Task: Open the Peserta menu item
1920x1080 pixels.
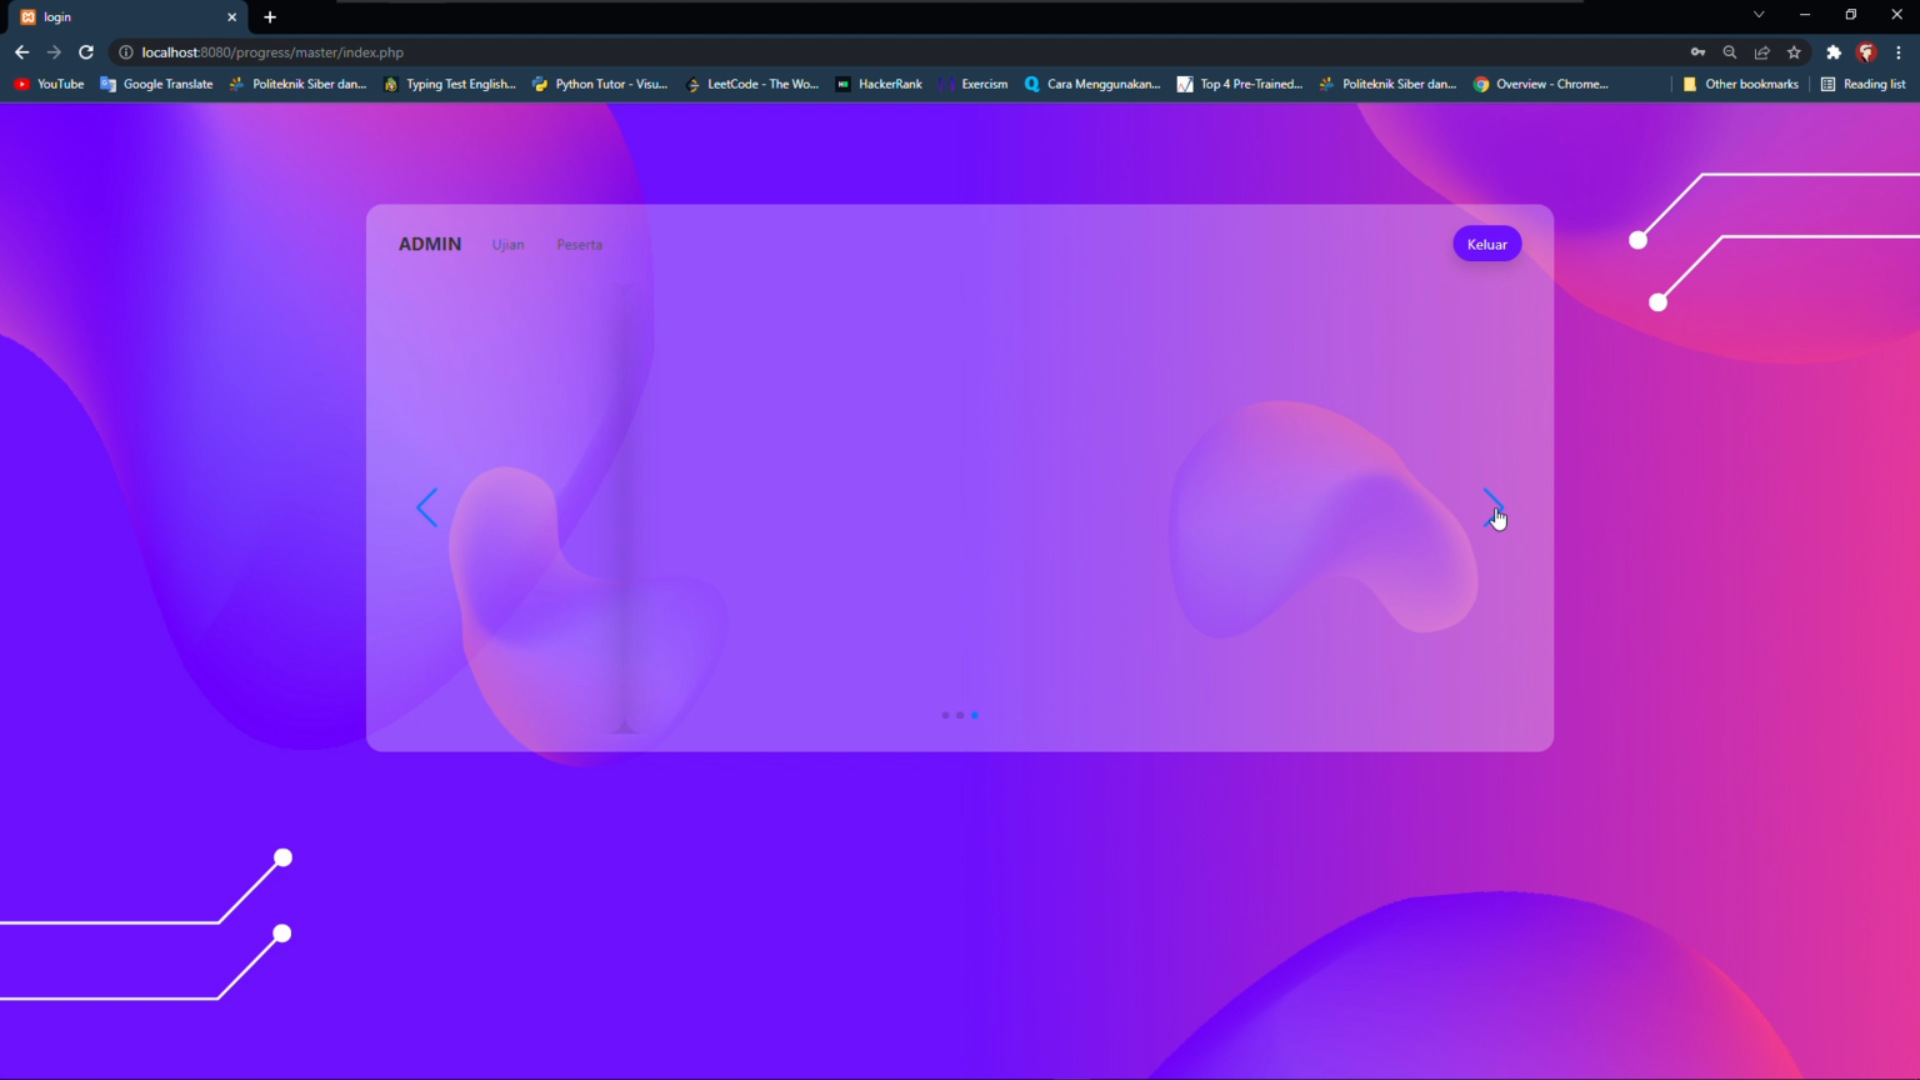Action: coord(579,245)
